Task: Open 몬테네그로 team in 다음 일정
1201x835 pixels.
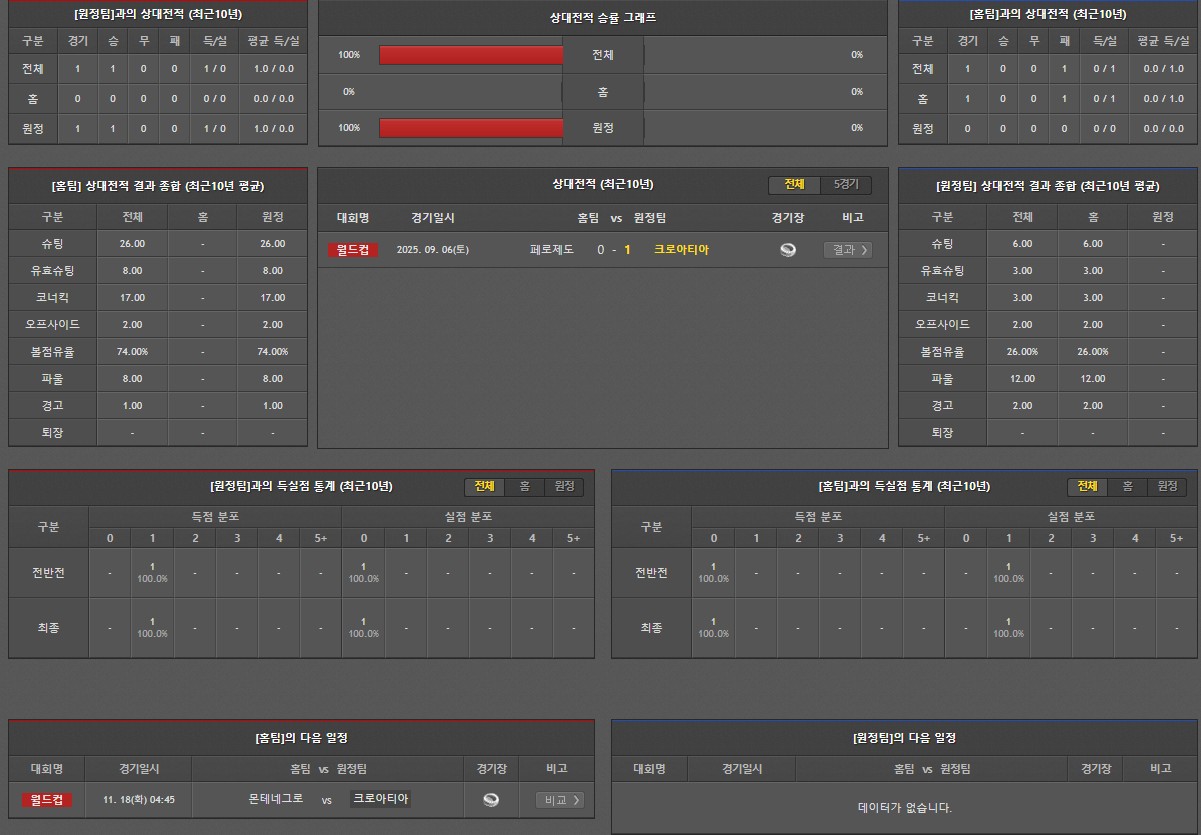Action: [x=276, y=800]
